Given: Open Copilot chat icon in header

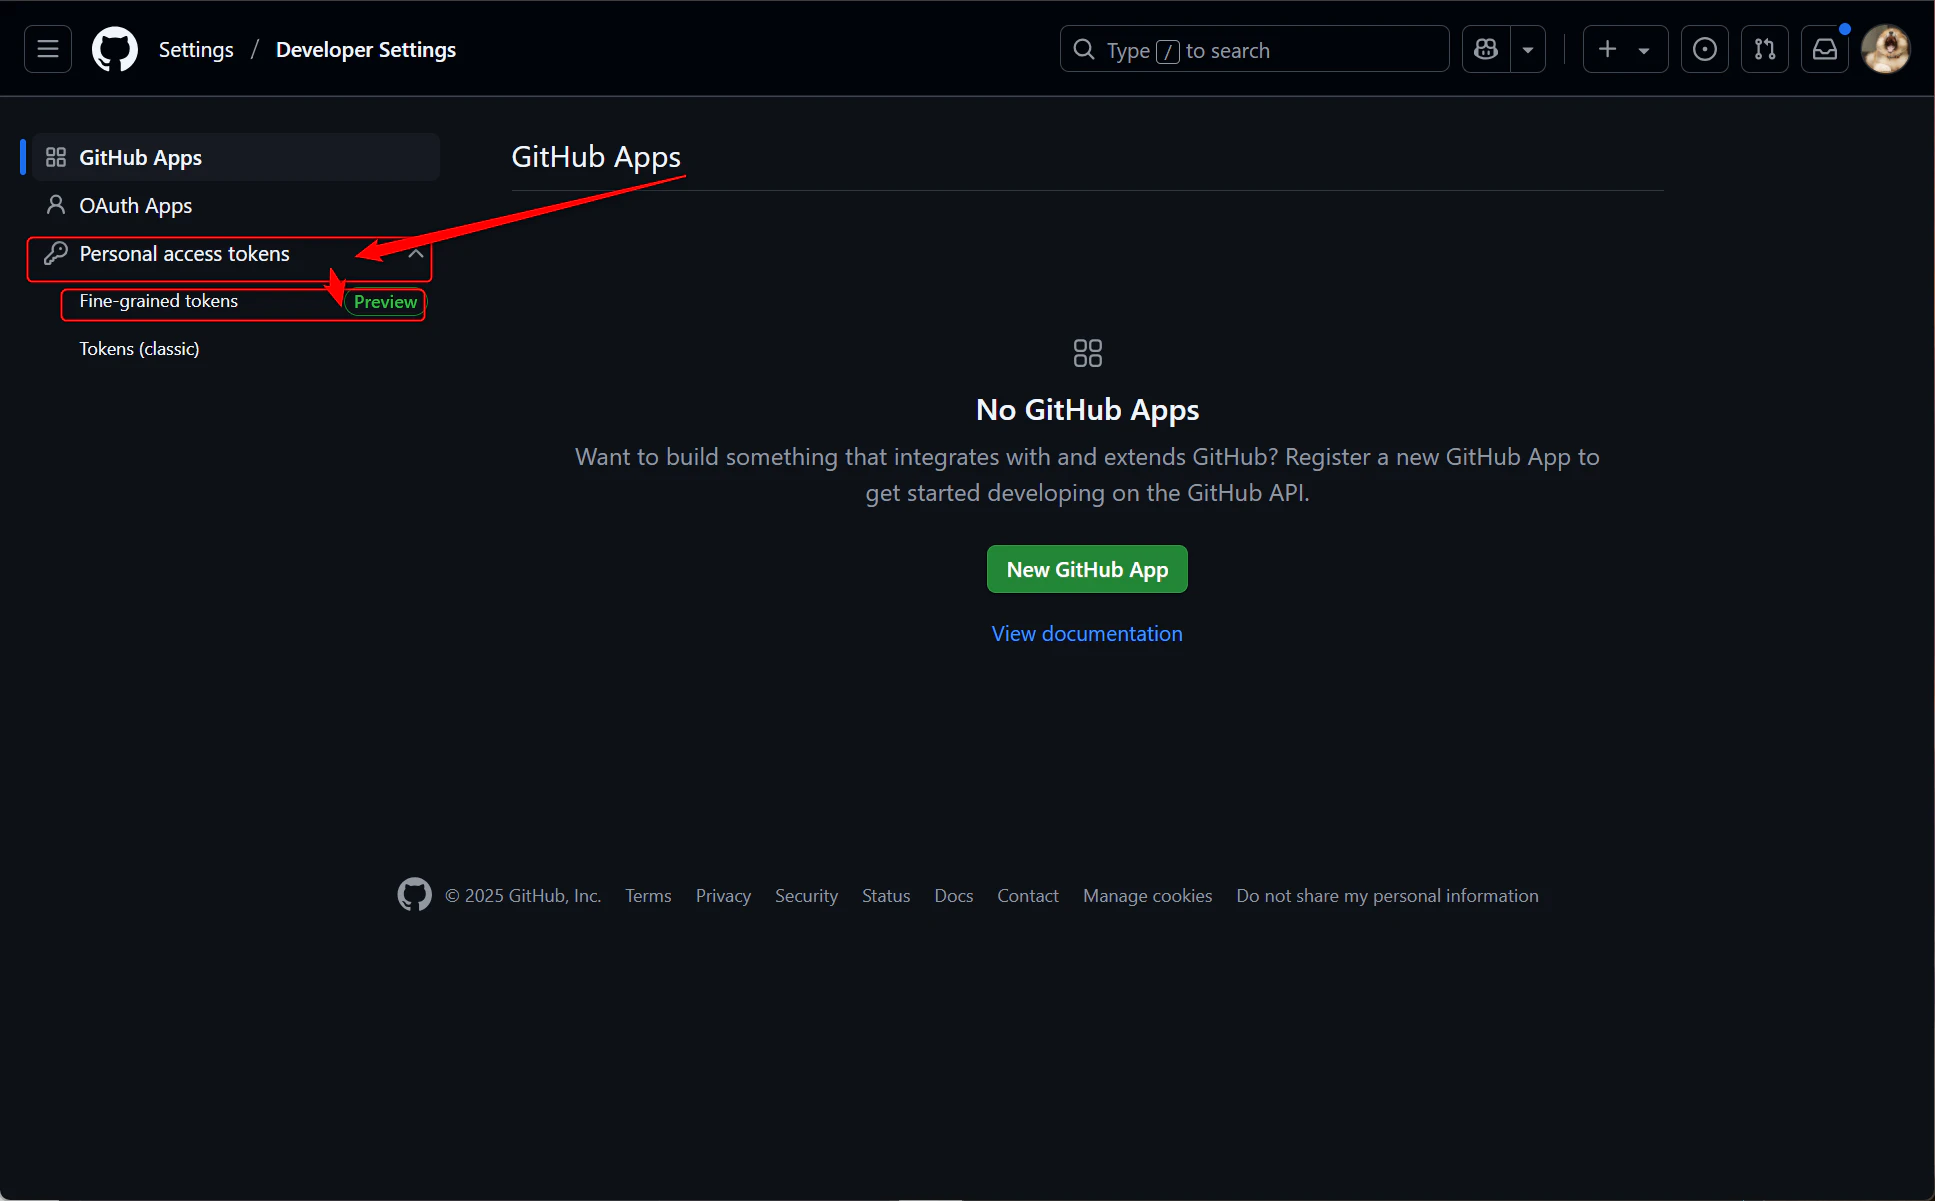Looking at the screenshot, I should pyautogui.click(x=1486, y=49).
